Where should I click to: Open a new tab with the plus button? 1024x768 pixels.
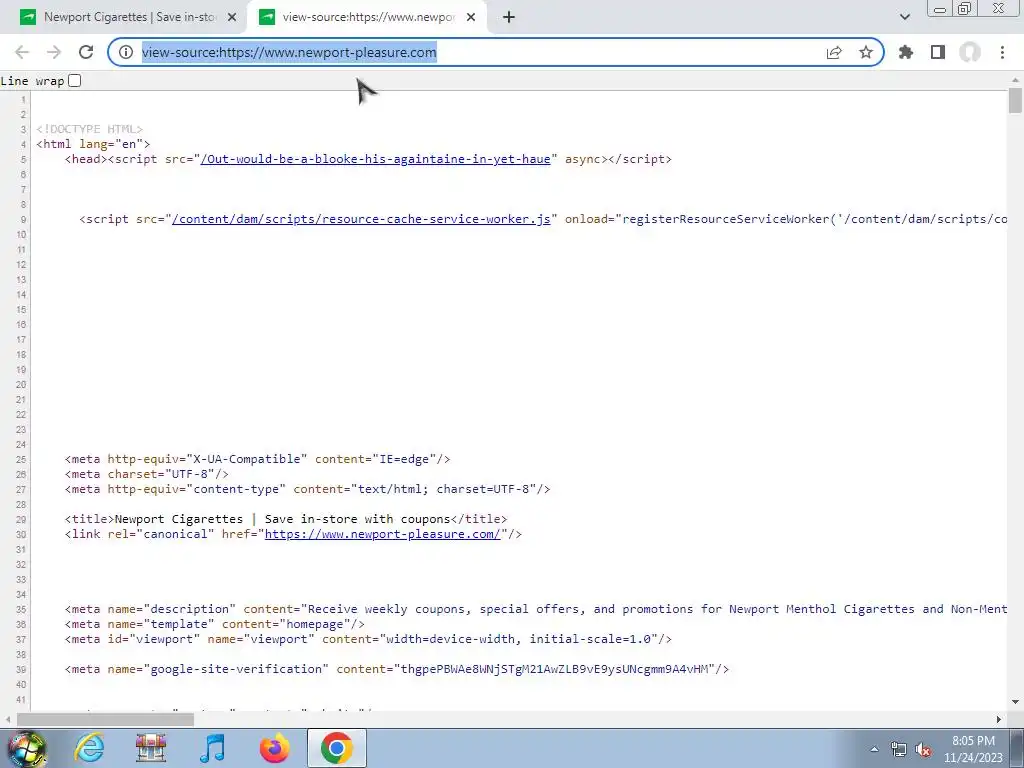pyautogui.click(x=509, y=18)
